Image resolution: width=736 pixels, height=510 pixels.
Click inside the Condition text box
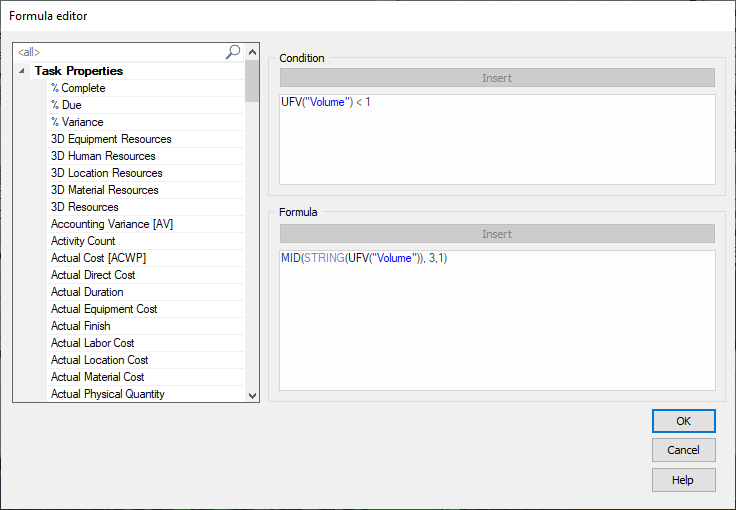(x=497, y=140)
